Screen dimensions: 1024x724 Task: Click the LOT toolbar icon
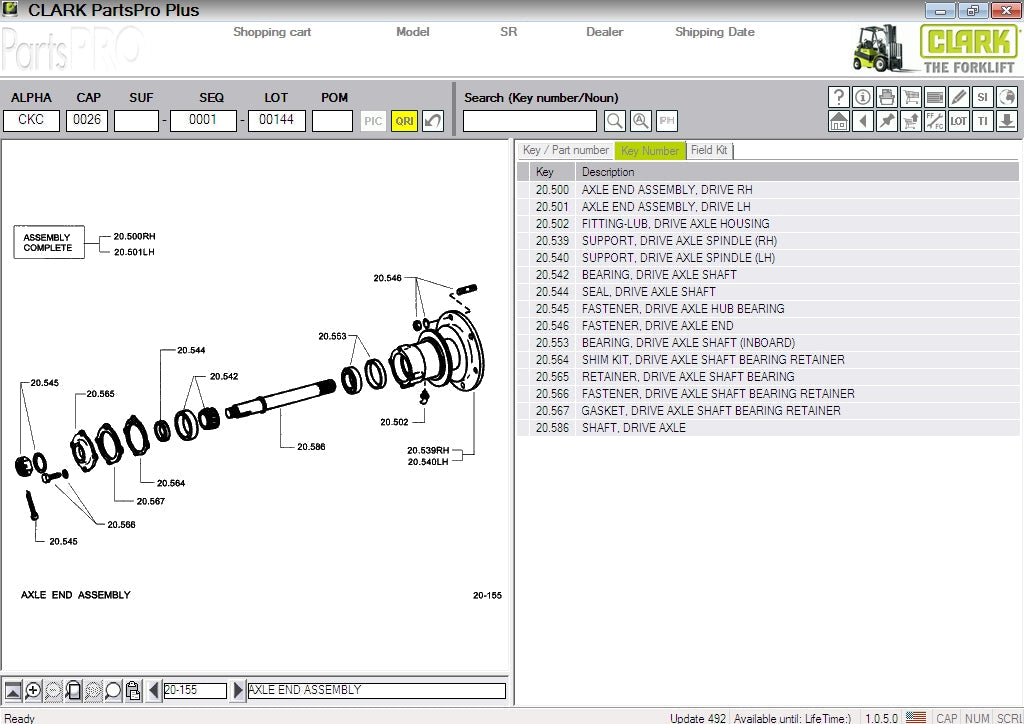point(960,121)
